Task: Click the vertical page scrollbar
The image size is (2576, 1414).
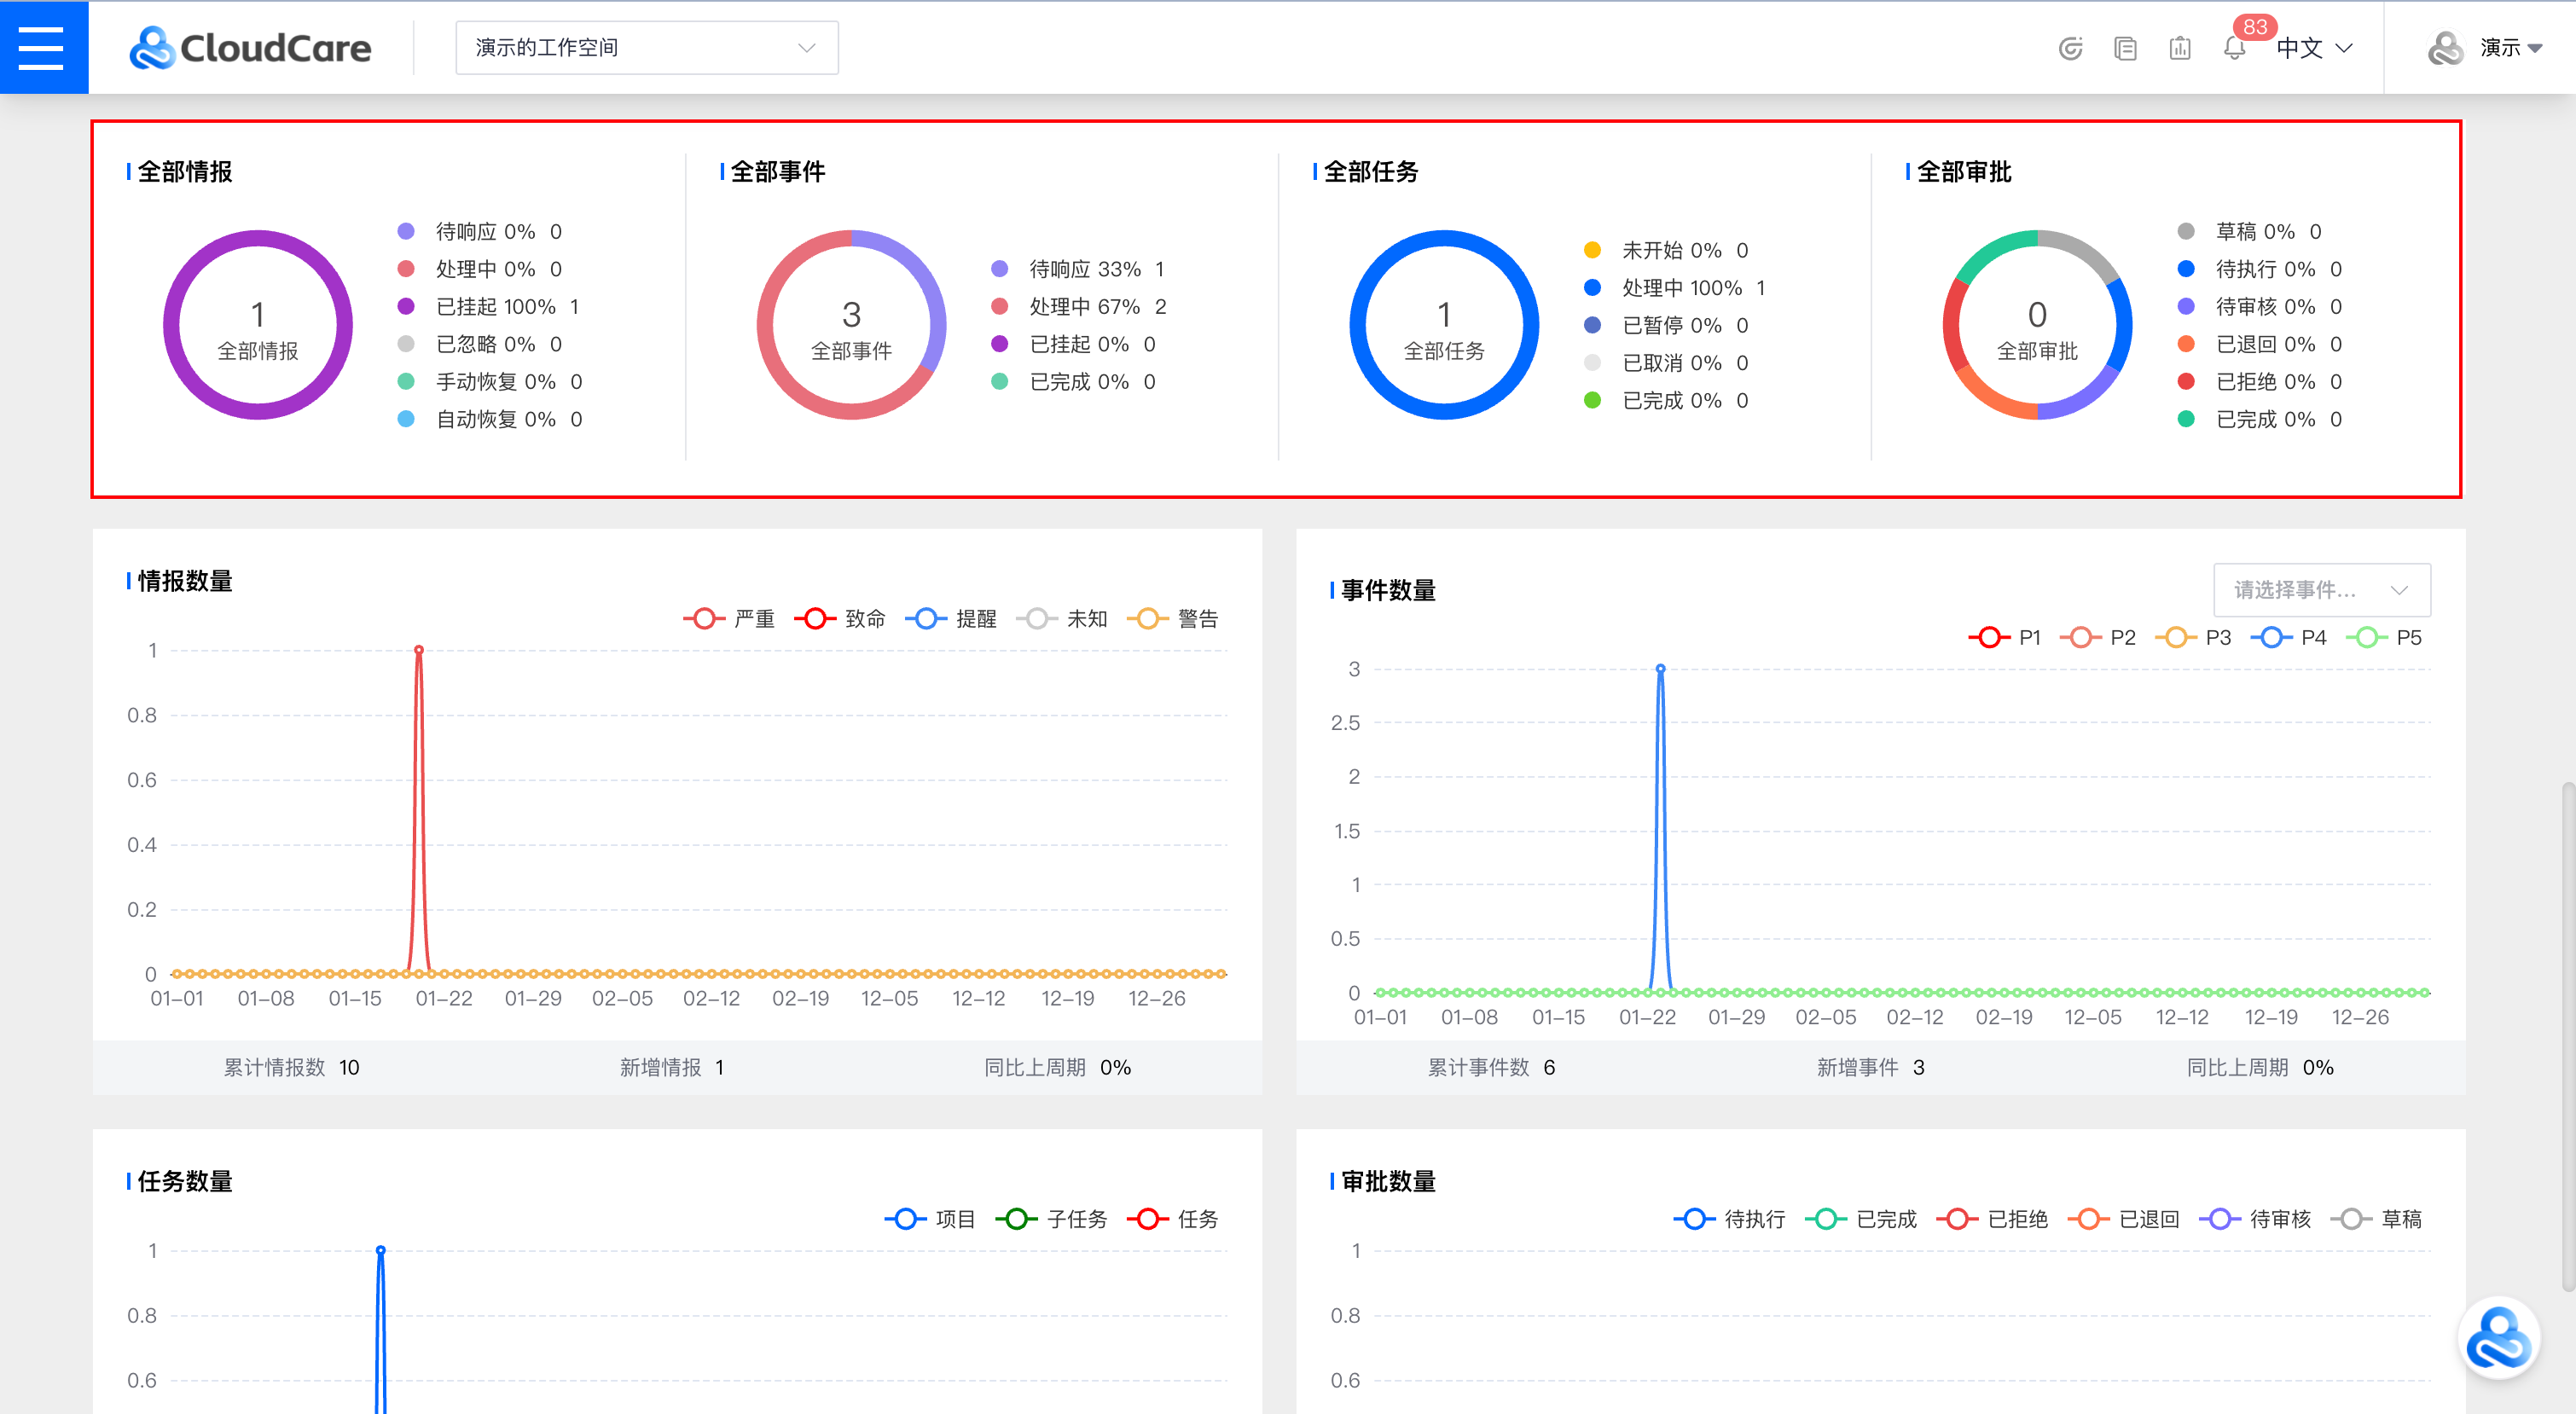Action: (2568, 1035)
